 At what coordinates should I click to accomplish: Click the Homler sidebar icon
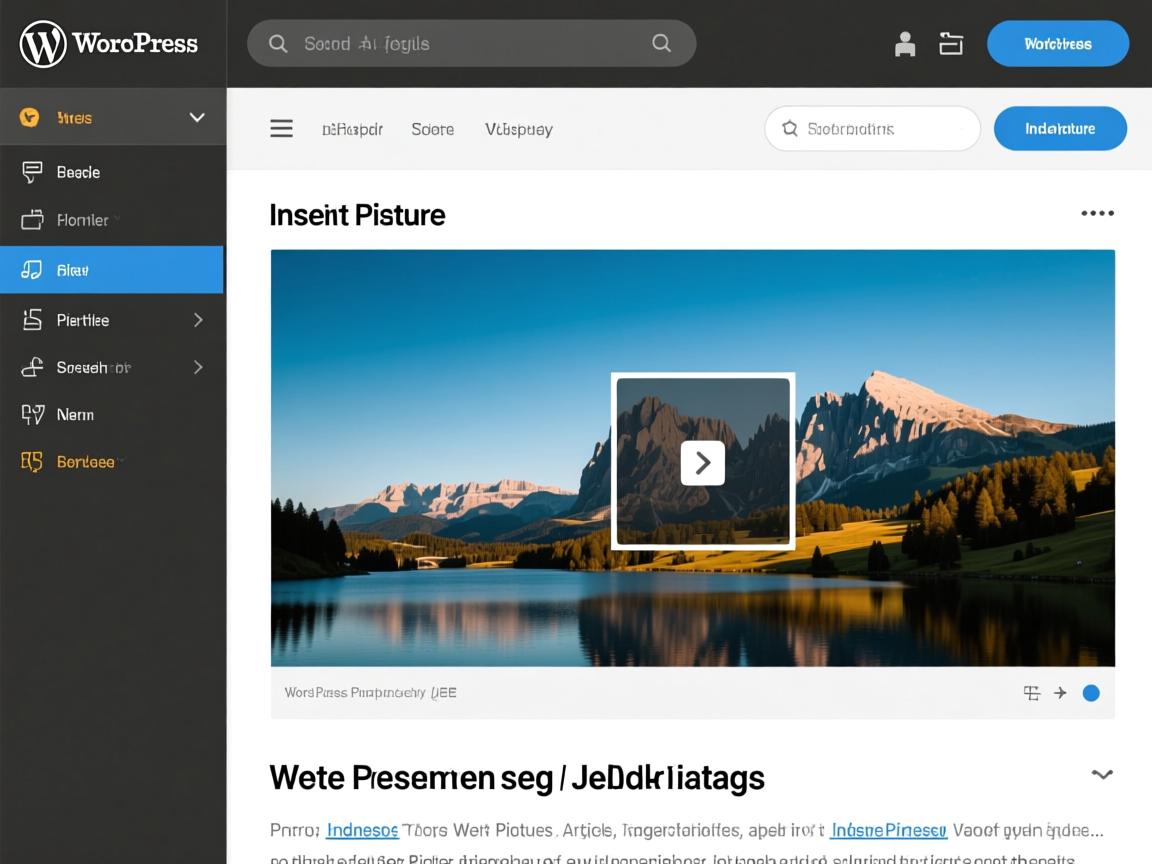point(32,220)
